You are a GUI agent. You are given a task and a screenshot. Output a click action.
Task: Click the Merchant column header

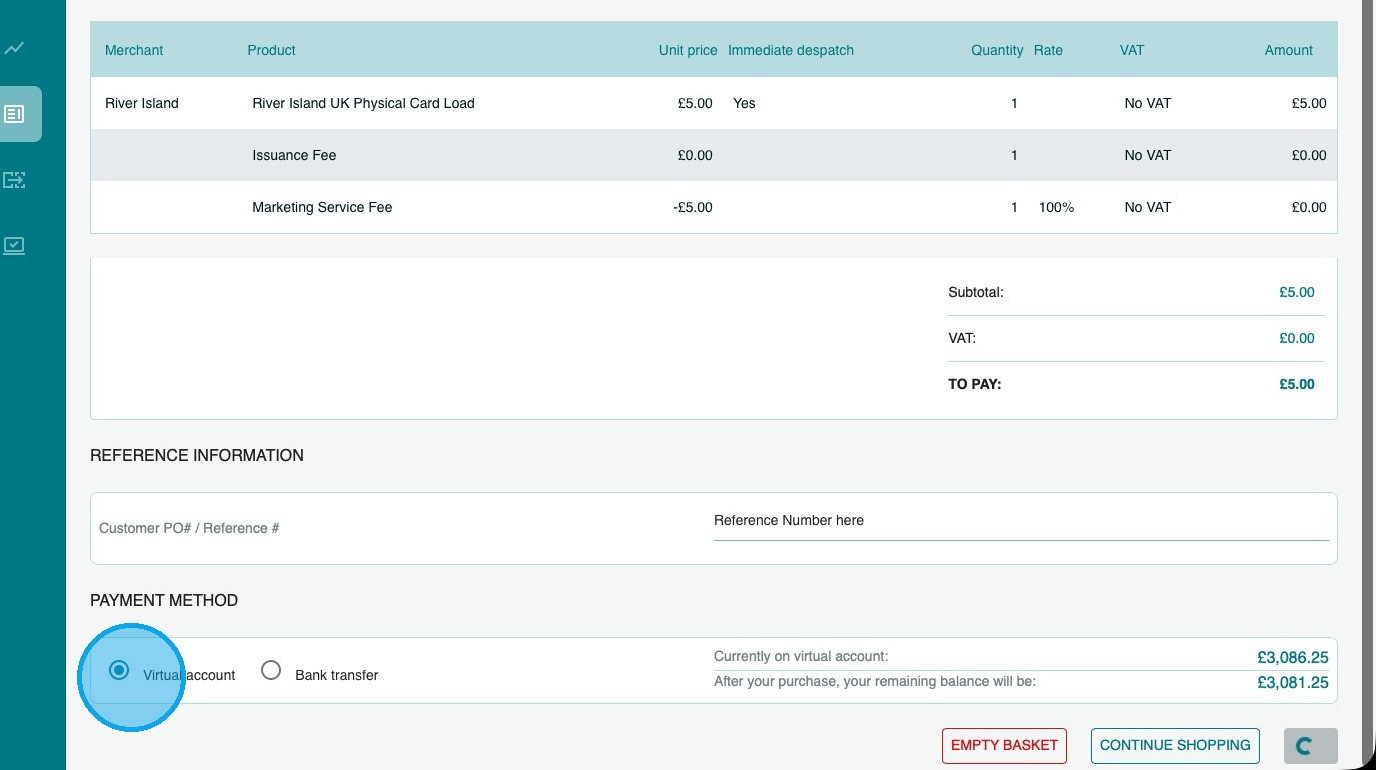[x=134, y=50]
